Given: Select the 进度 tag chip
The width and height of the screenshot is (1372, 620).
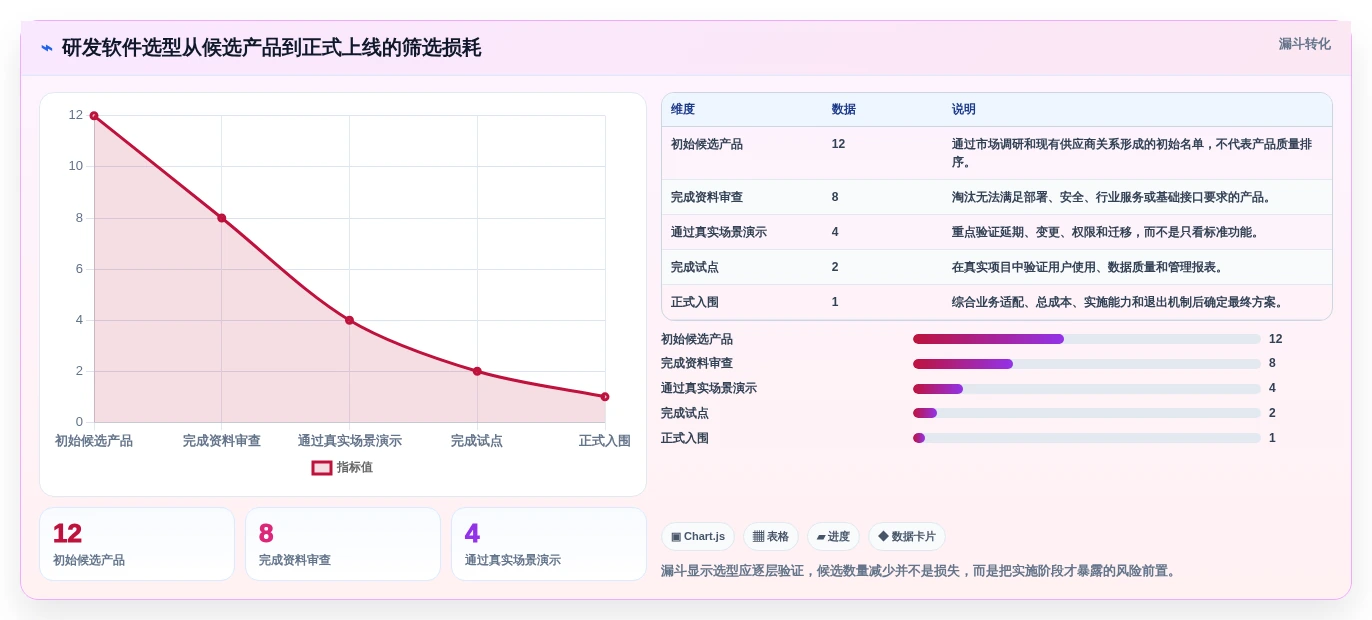Looking at the screenshot, I should pyautogui.click(x=833, y=537).
